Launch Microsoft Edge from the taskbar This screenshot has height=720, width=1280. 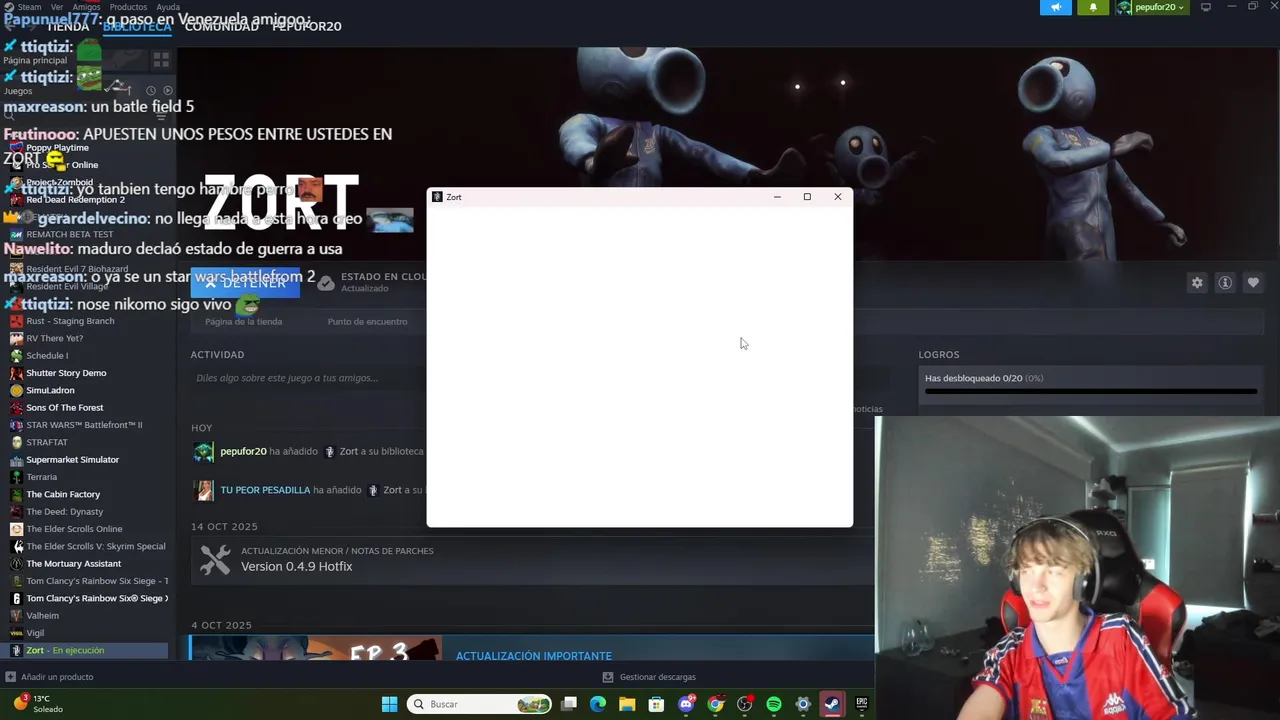pyautogui.click(x=598, y=704)
